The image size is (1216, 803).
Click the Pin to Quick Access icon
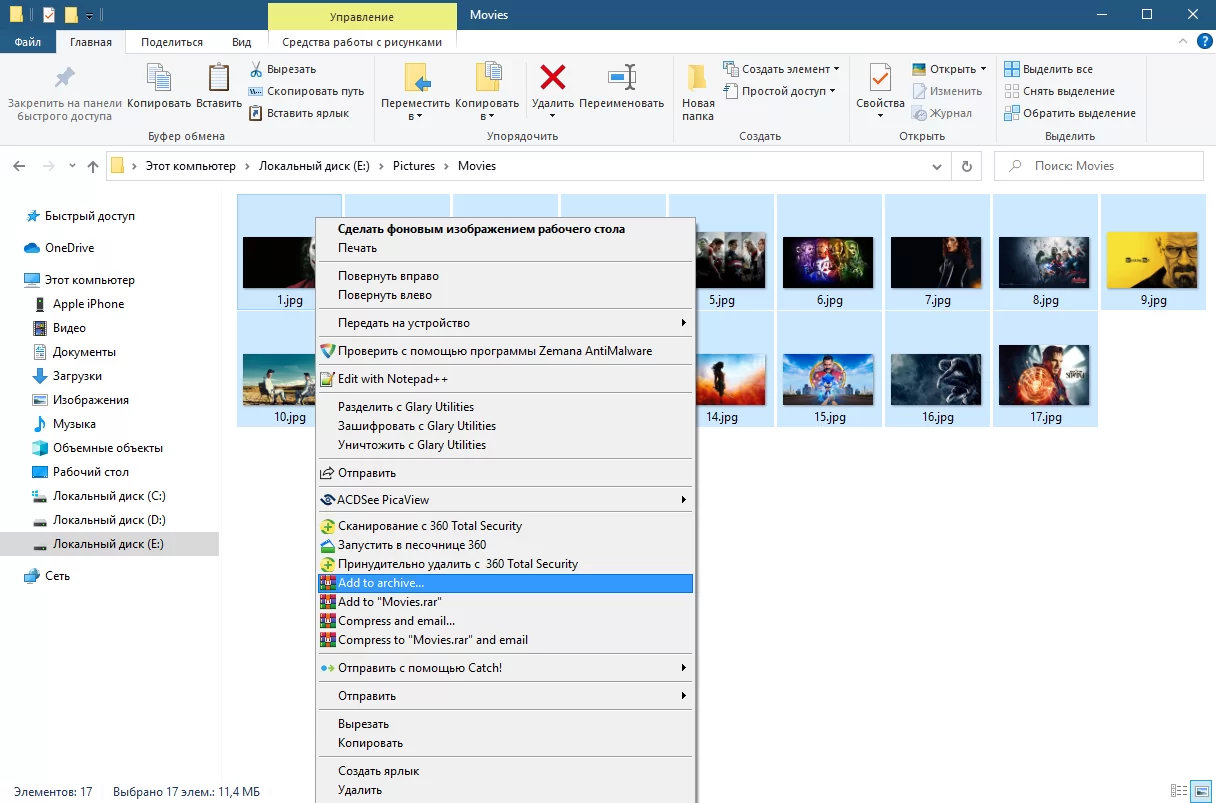(x=65, y=78)
